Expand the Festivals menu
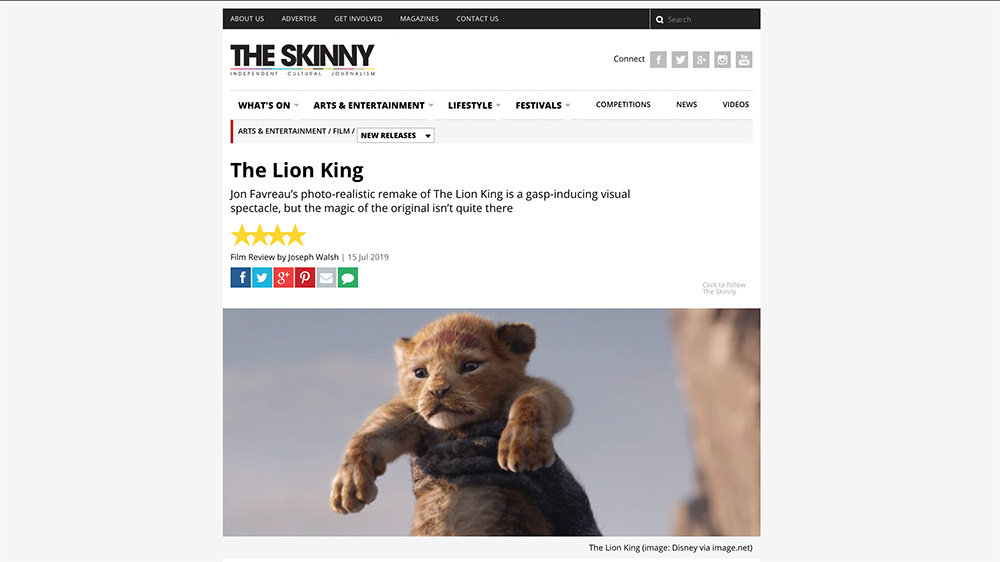The width and height of the screenshot is (1000, 562). point(543,105)
